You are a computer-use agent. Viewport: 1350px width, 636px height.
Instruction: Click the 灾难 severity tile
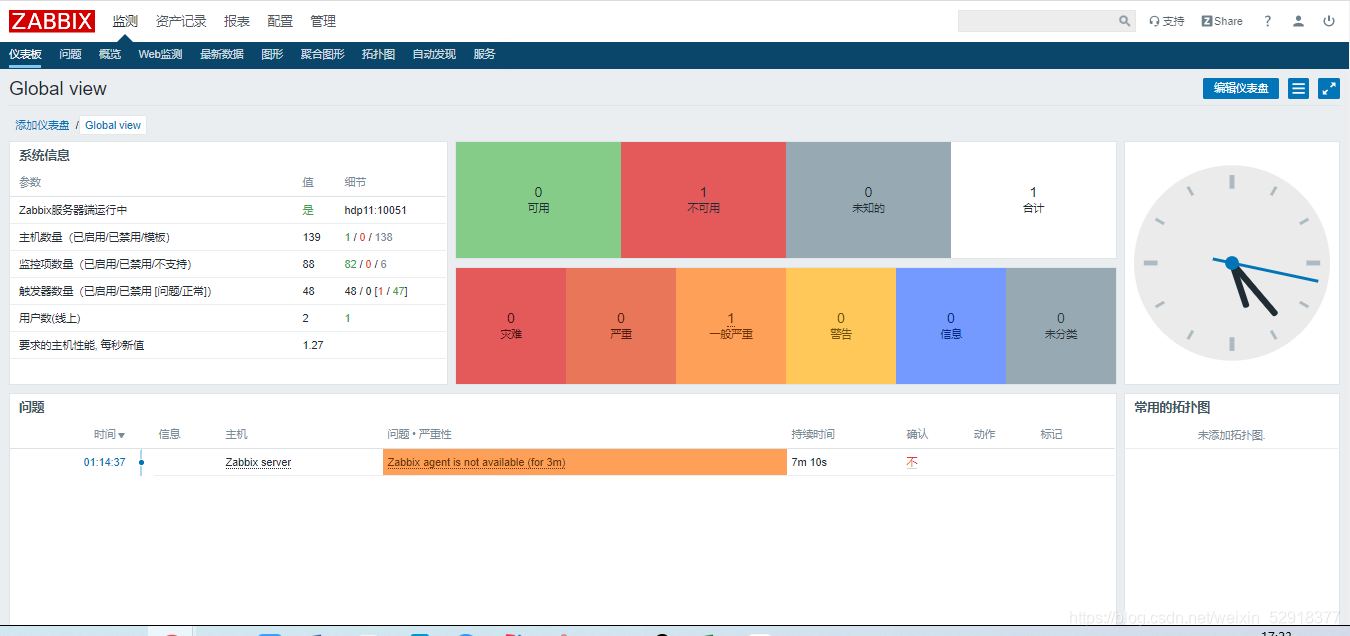[x=511, y=326]
